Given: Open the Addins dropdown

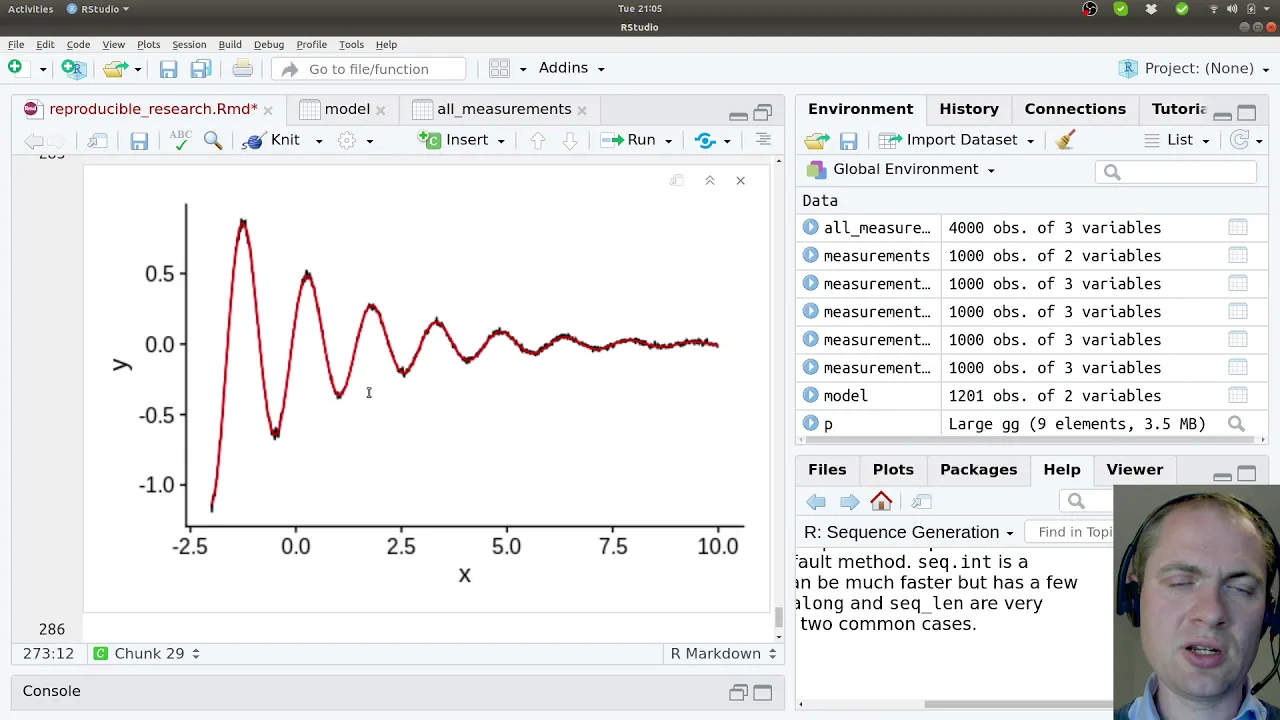Looking at the screenshot, I should (571, 68).
